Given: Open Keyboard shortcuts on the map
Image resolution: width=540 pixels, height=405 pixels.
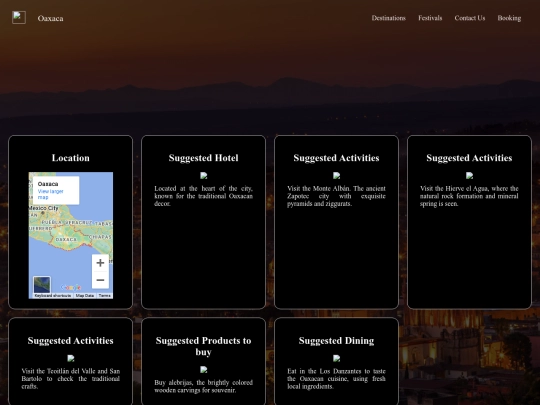Looking at the screenshot, I should click(53, 295).
